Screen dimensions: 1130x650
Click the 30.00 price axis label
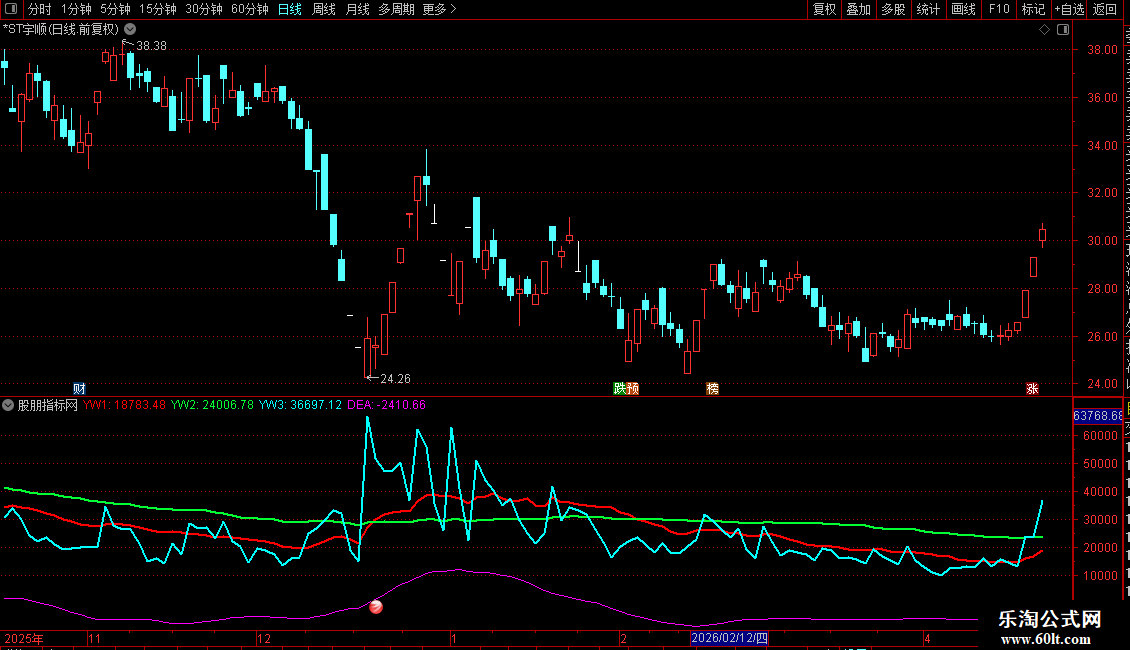point(1102,241)
